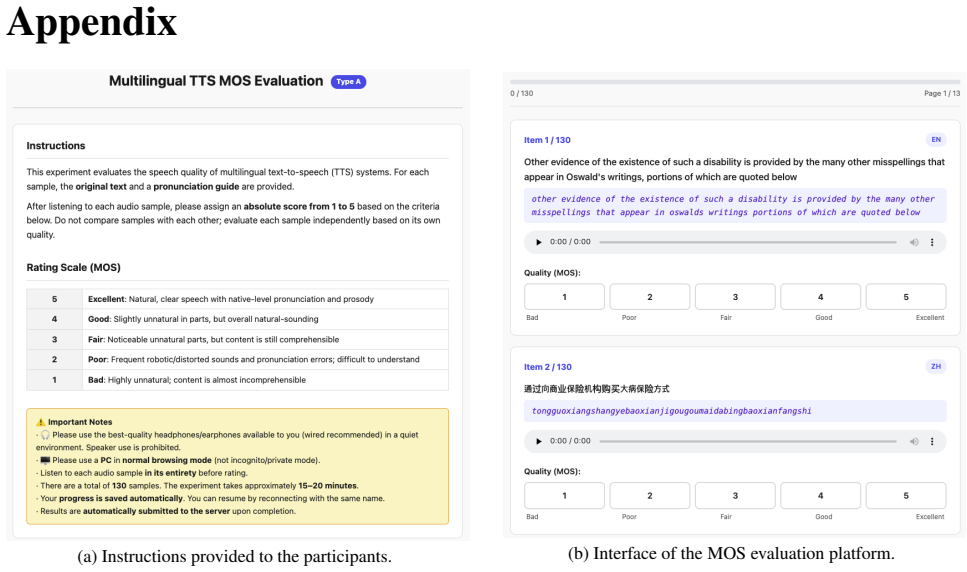Click the 'Poor: Frequent robotic' rating scale row
967x572 pixels.
point(237,359)
